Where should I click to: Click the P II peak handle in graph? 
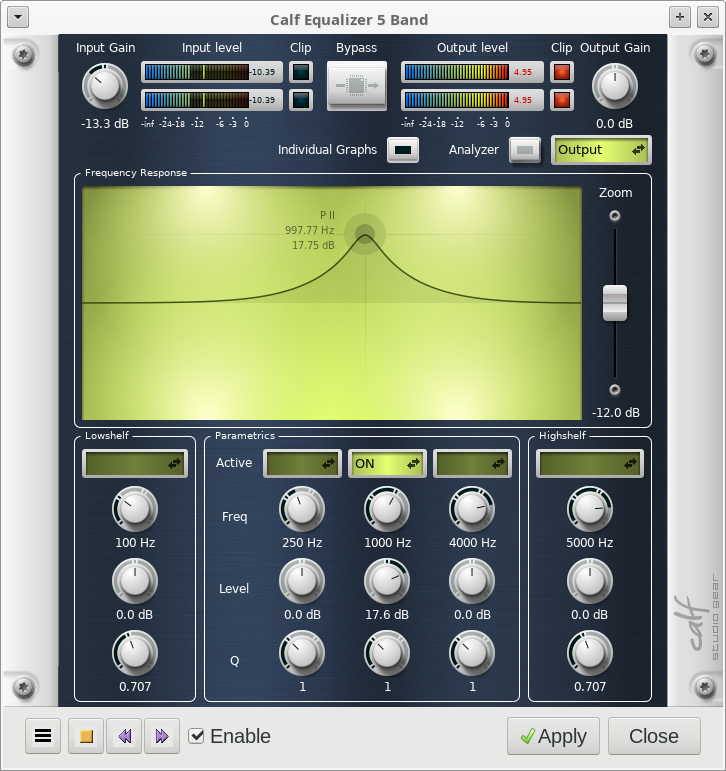(365, 234)
